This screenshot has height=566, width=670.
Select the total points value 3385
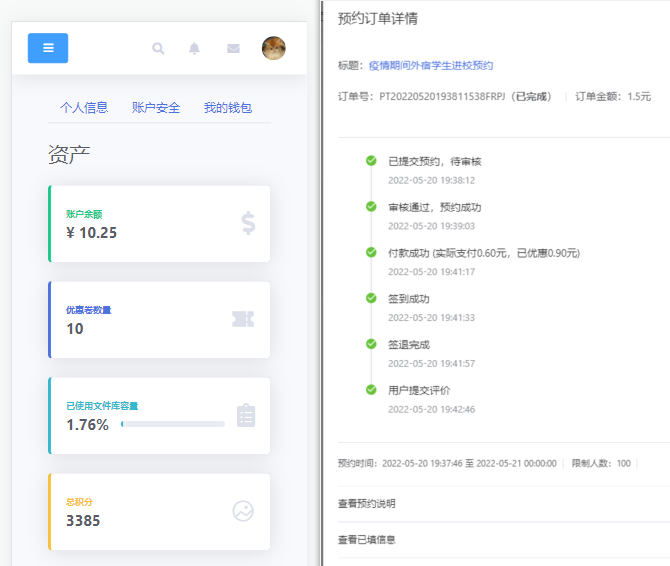click(x=83, y=521)
